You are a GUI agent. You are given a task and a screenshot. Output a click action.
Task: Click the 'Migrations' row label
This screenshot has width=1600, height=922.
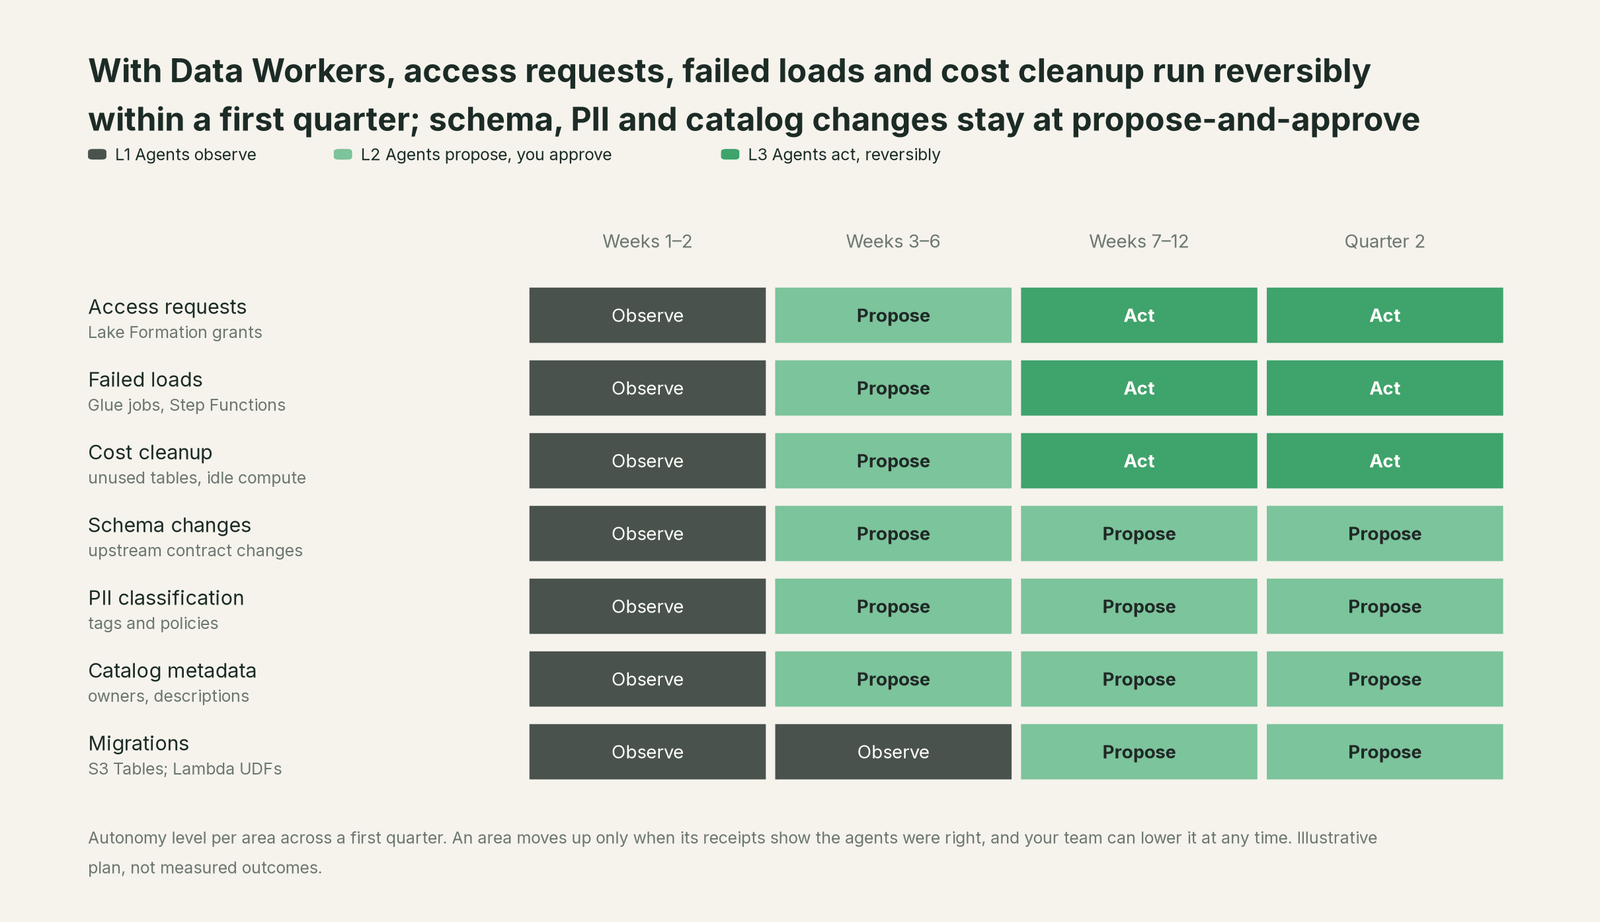tap(138, 744)
